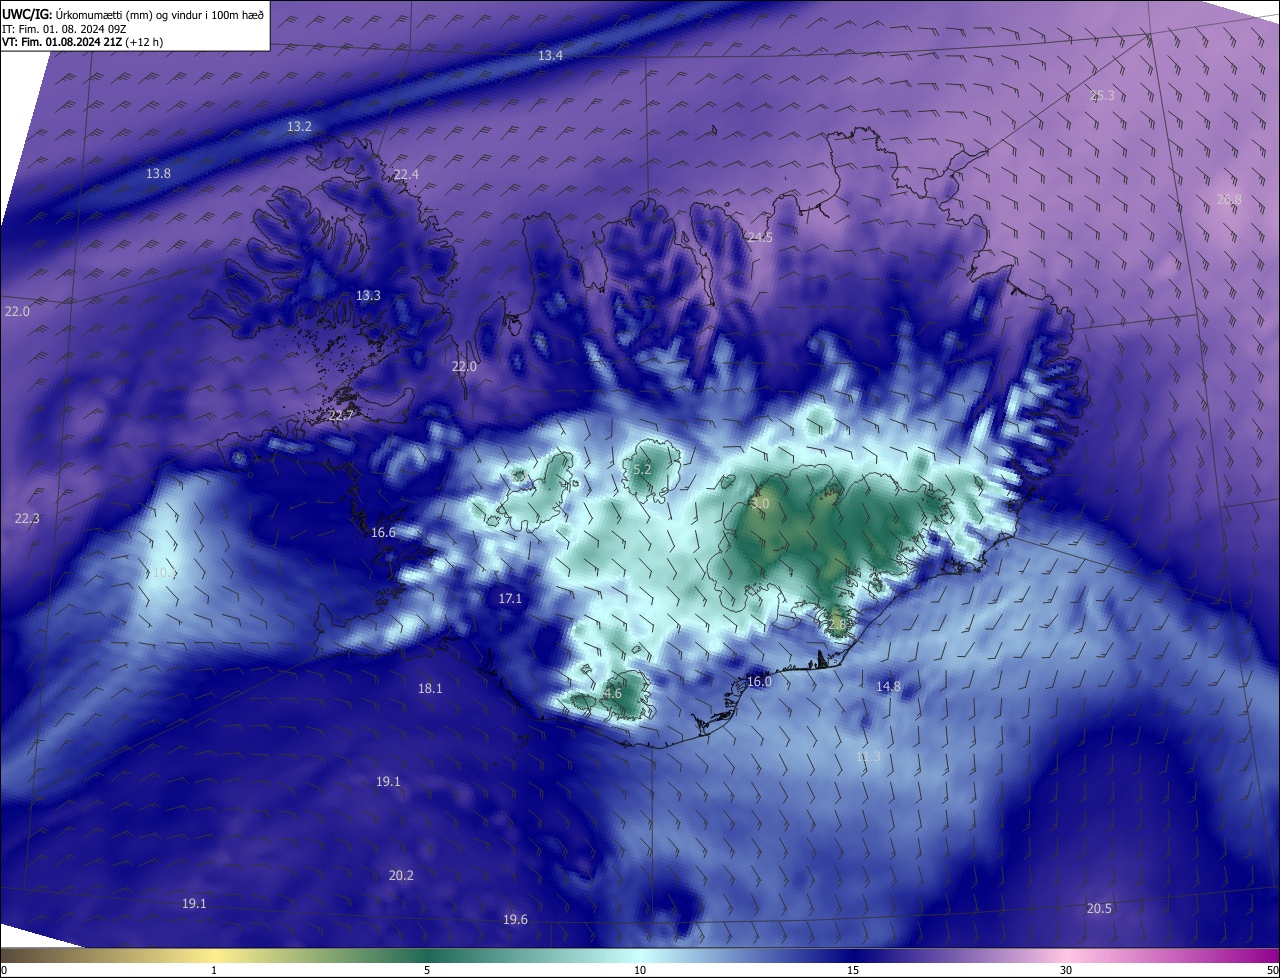Click the 17.1 wind value label
The height and width of the screenshot is (978, 1280).
click(x=510, y=599)
